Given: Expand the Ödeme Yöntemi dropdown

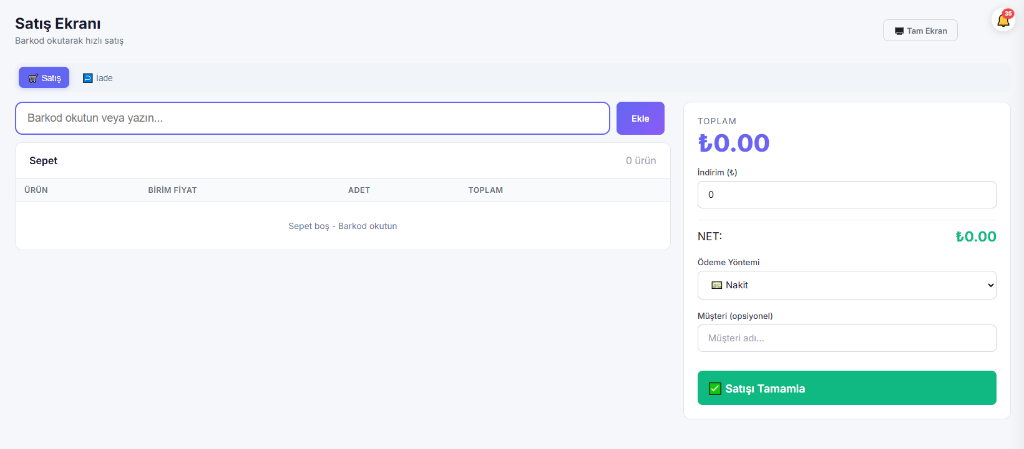Looking at the screenshot, I should coord(846,285).
